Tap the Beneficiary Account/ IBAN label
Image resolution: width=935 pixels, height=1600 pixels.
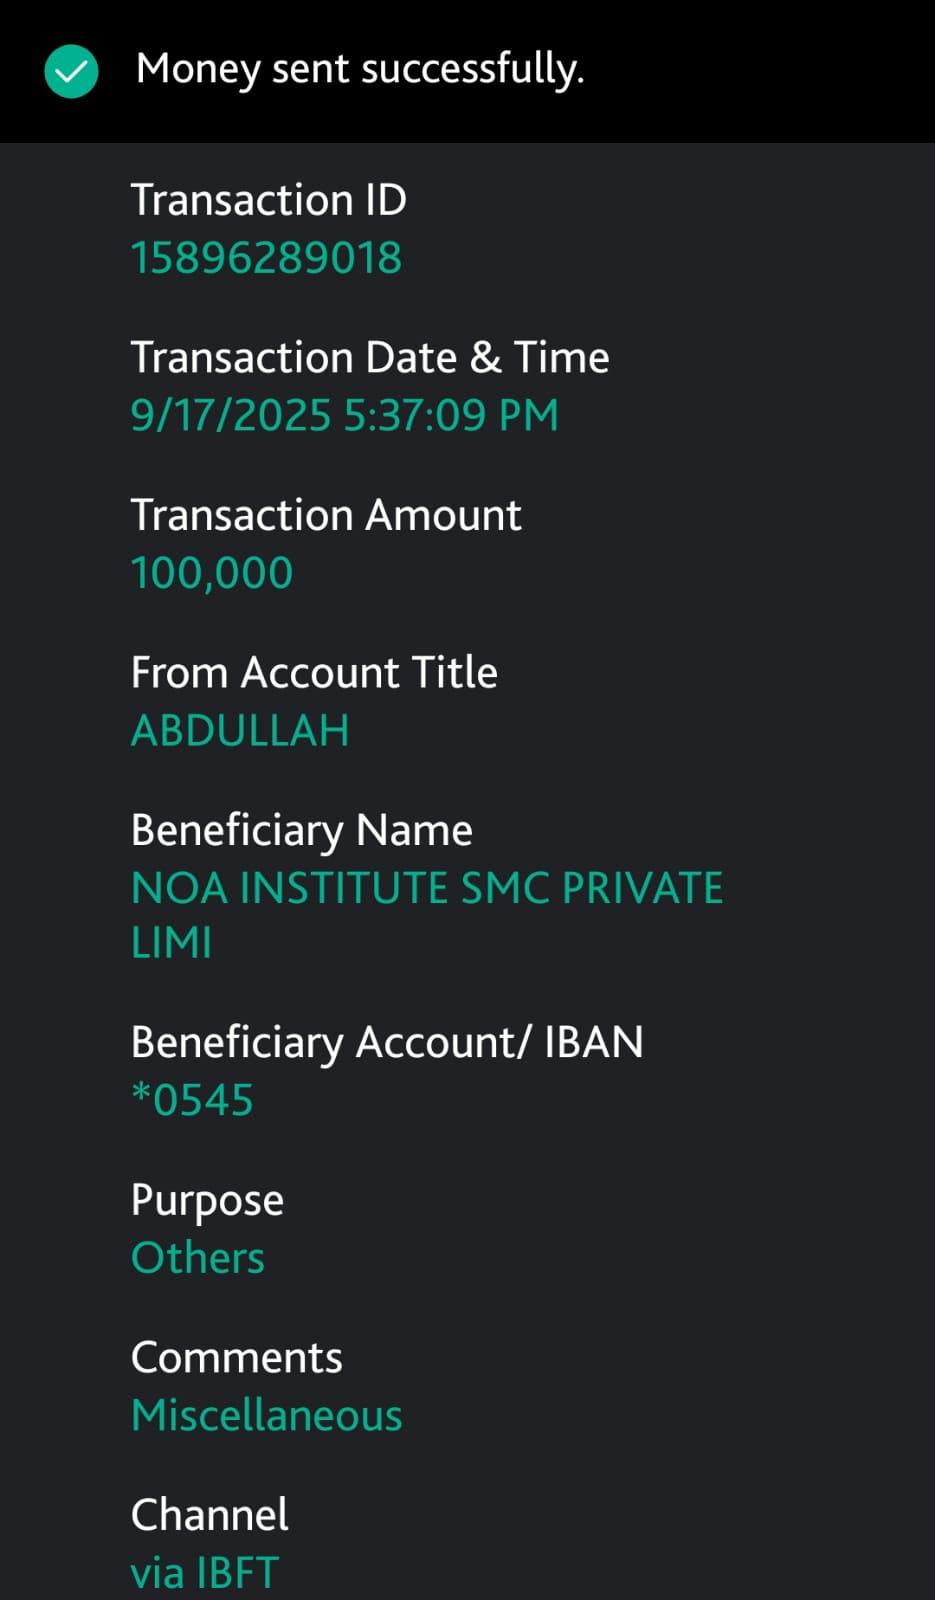click(387, 1043)
